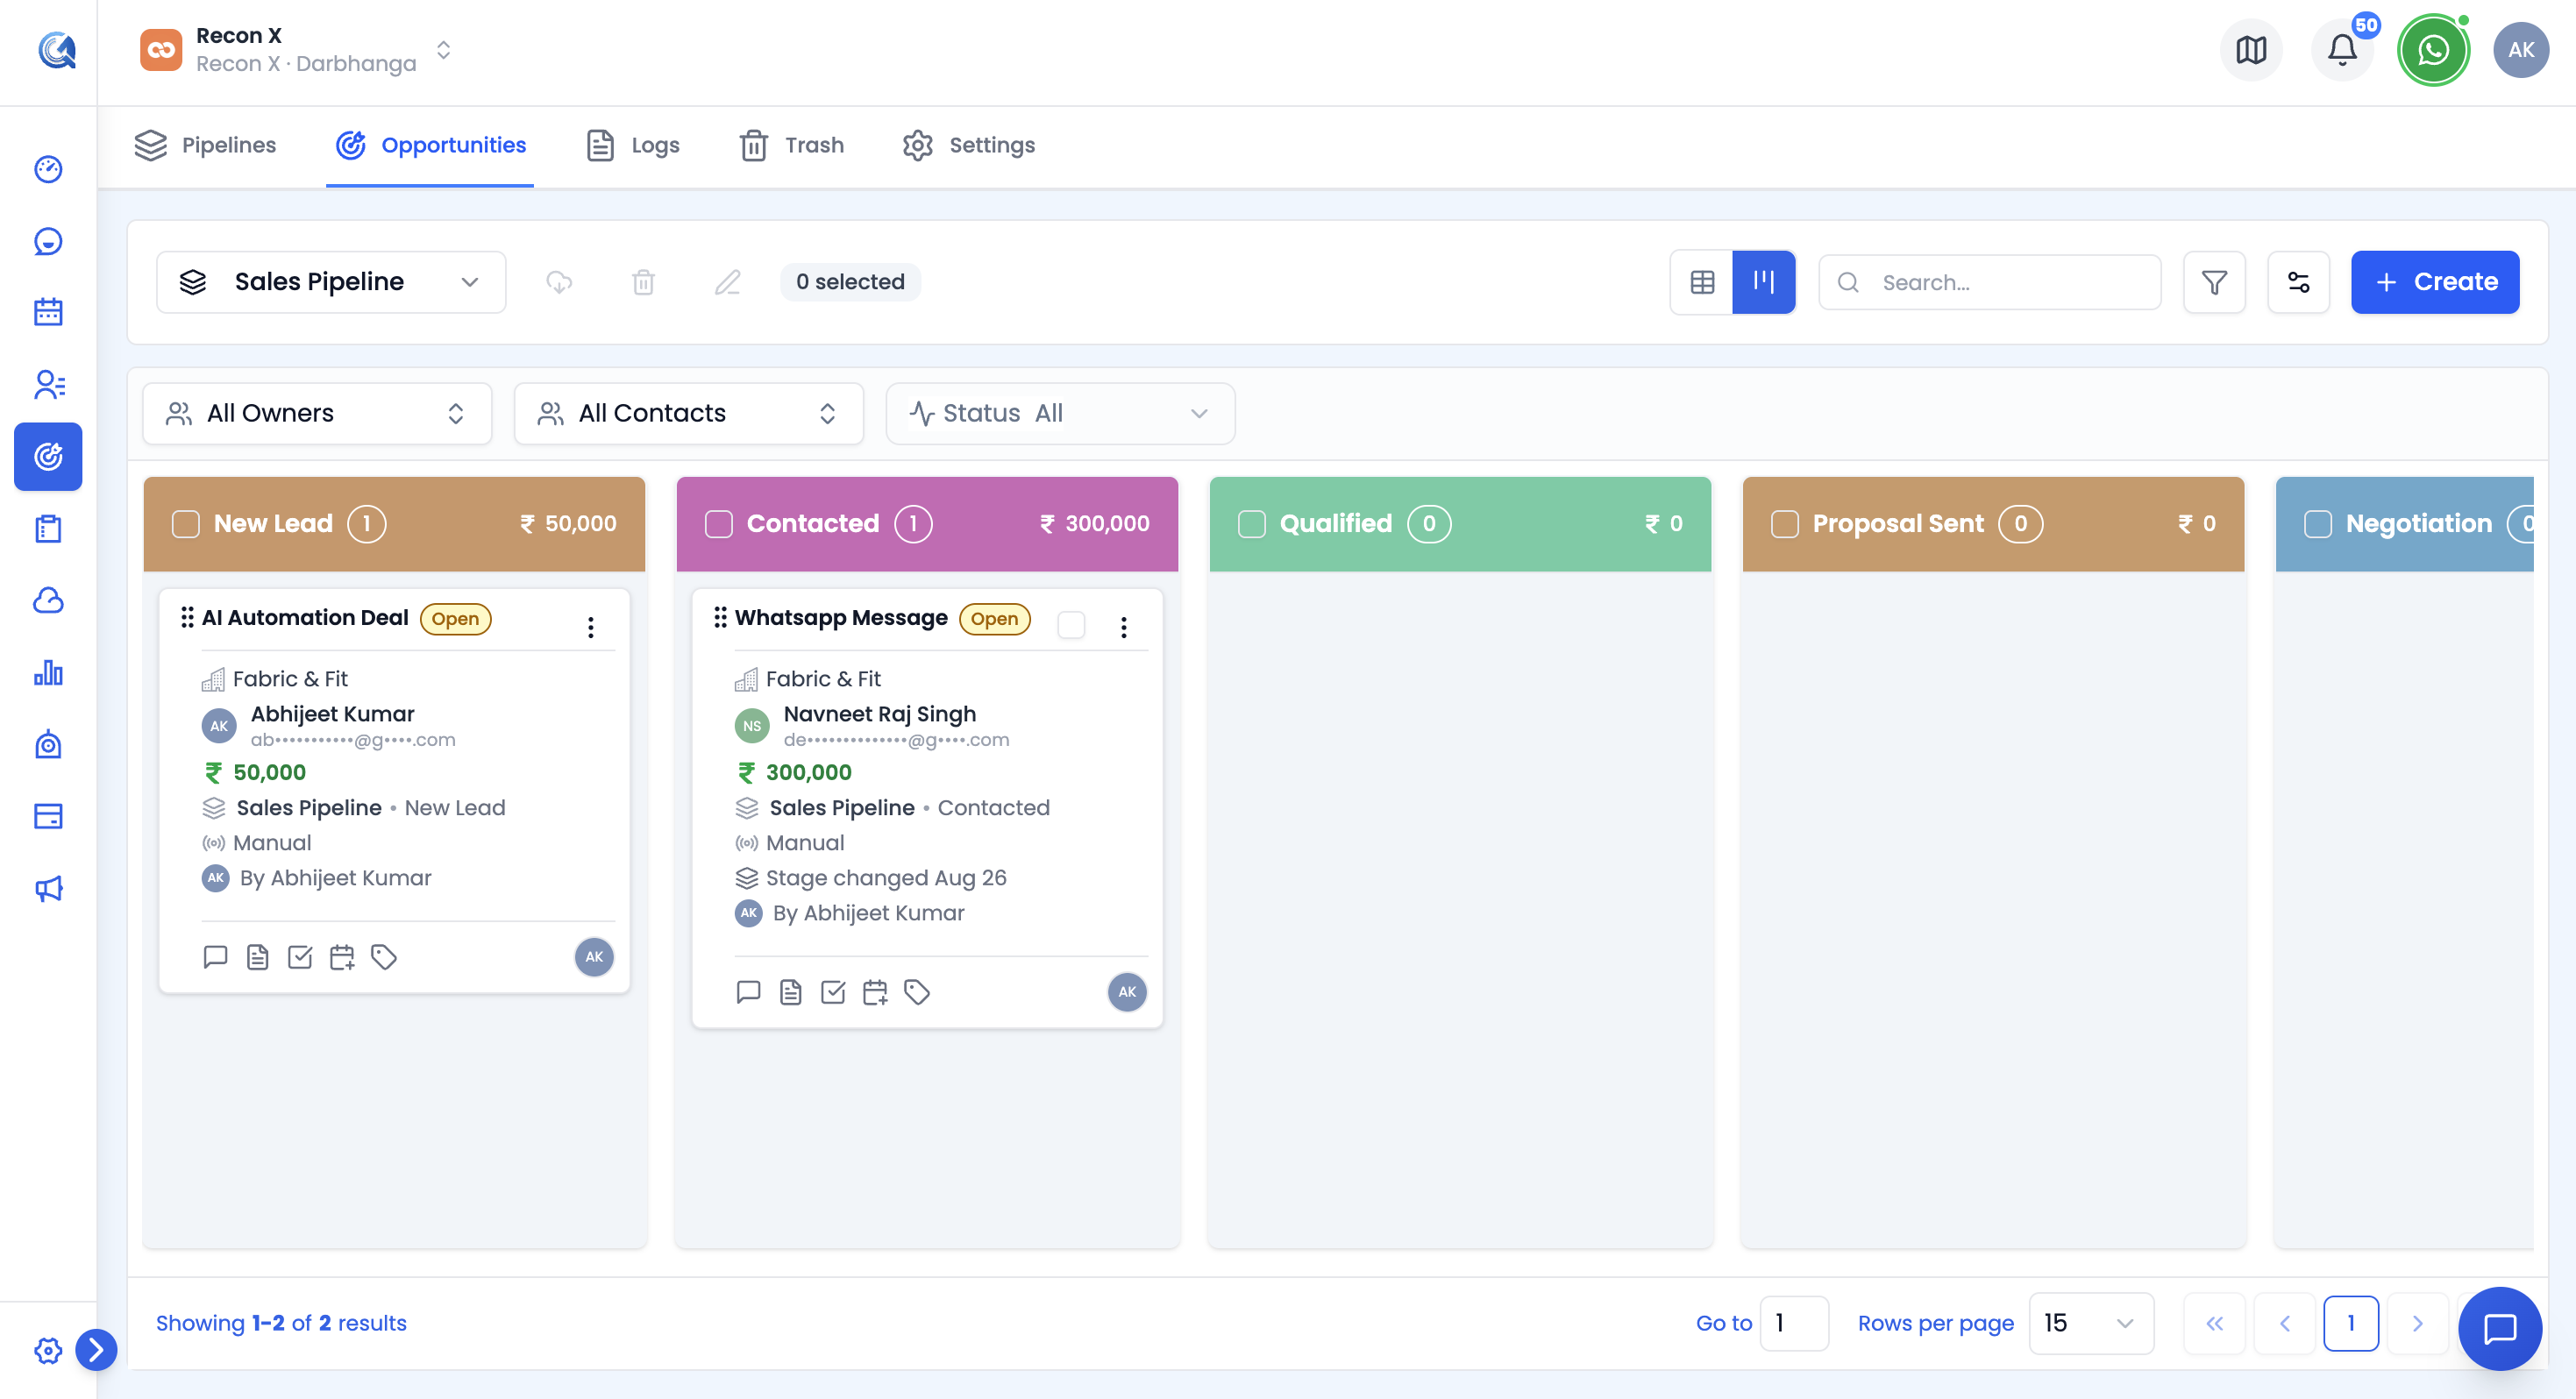Open the All Contacts dropdown

pos(689,413)
